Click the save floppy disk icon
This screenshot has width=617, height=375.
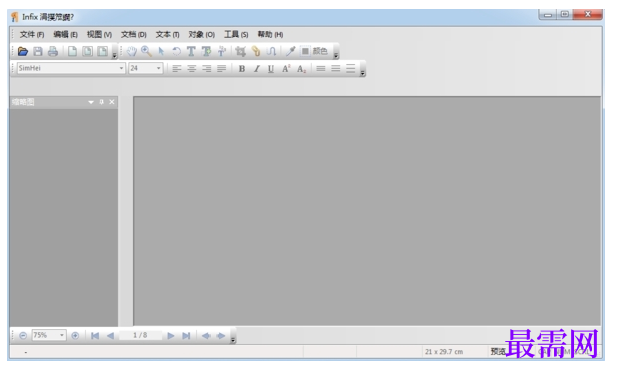[38, 51]
